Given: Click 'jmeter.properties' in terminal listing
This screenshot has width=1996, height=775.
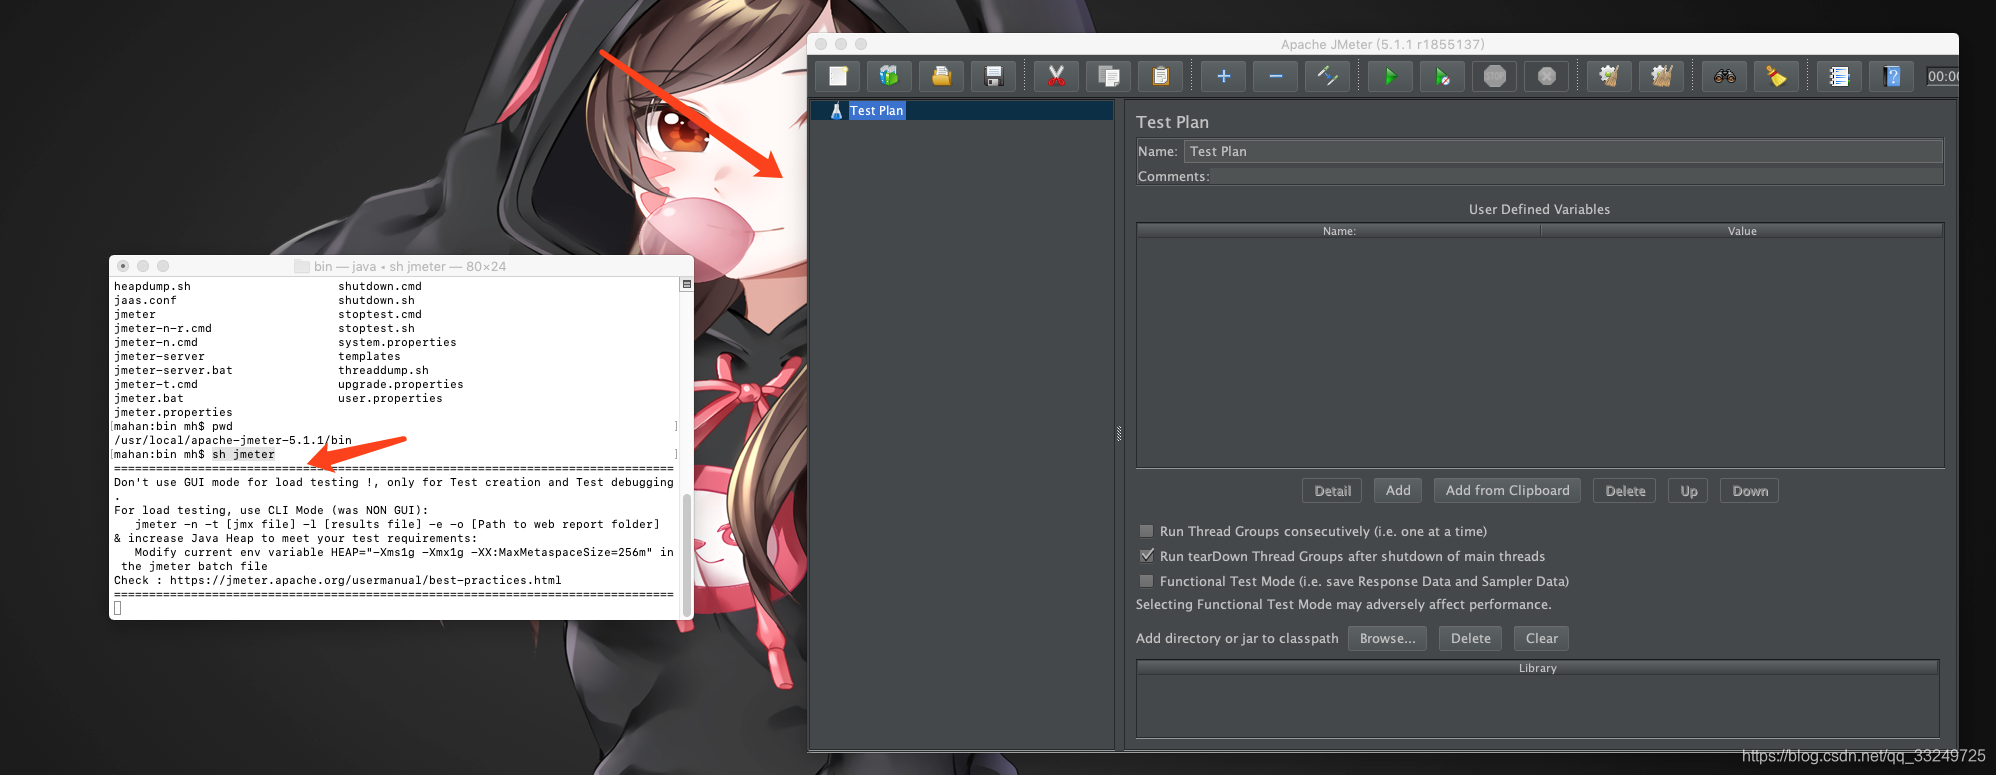Looking at the screenshot, I should tap(173, 412).
